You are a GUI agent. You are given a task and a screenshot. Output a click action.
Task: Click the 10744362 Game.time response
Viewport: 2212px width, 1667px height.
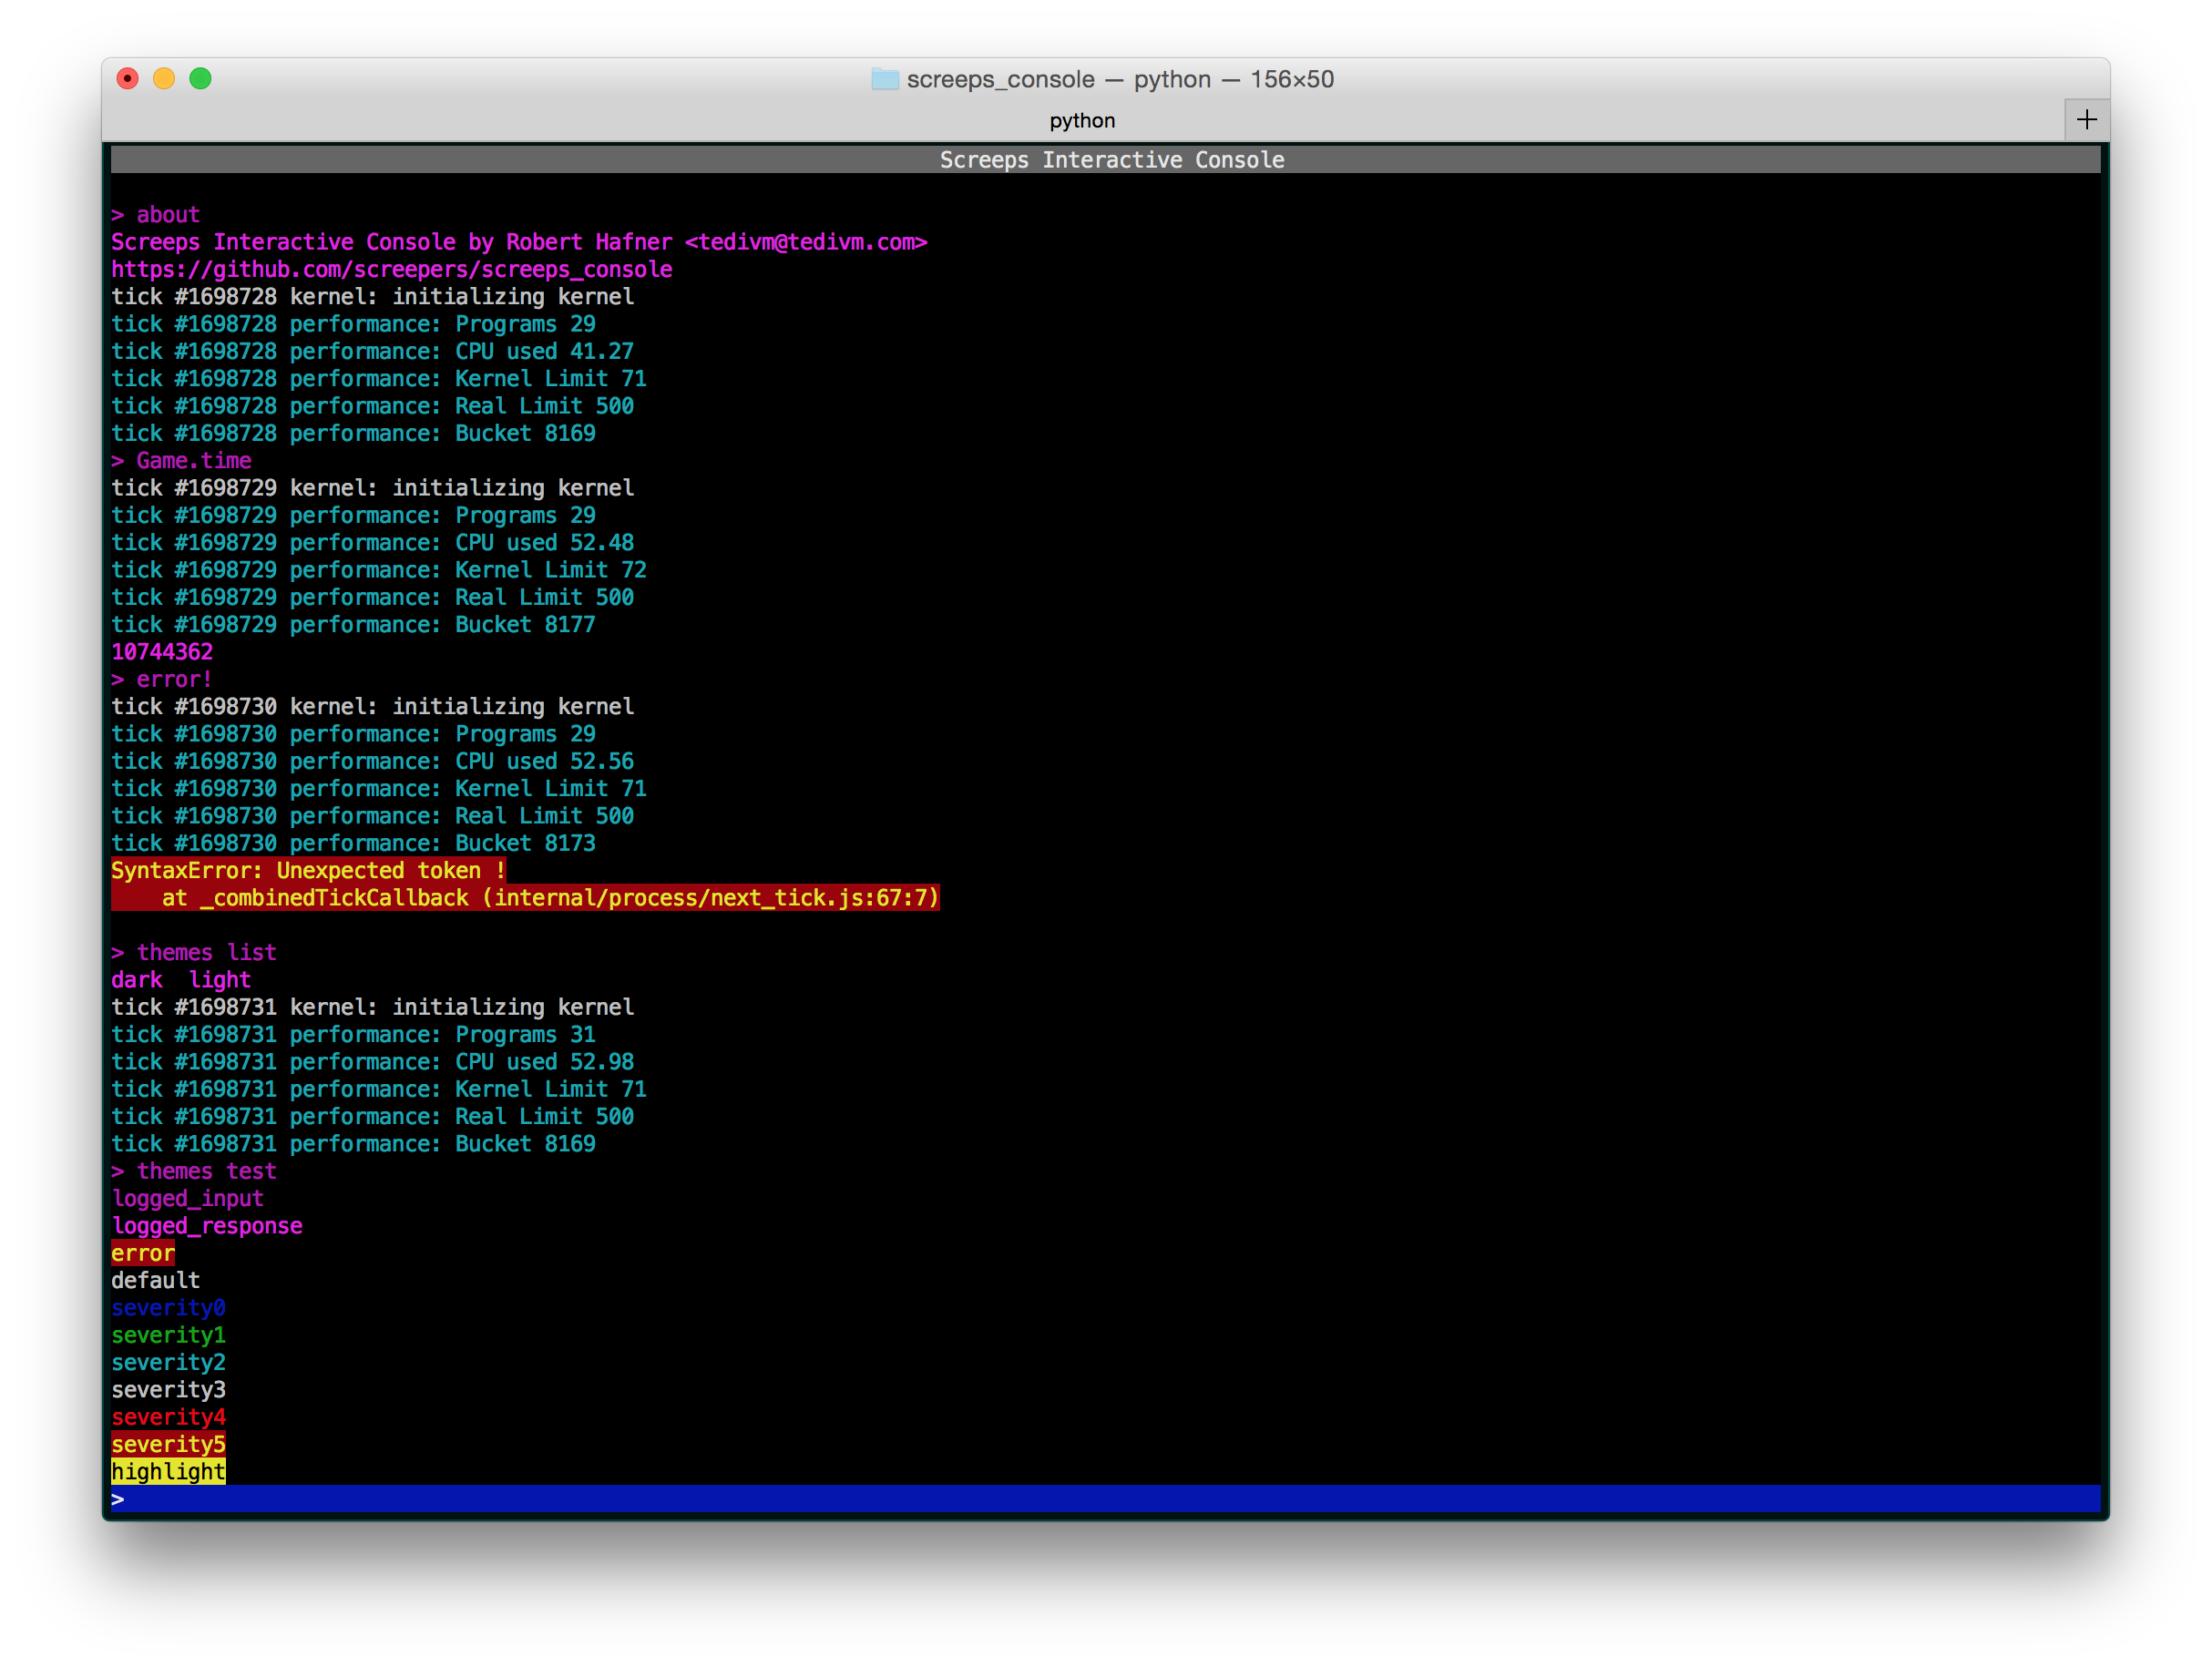(162, 652)
